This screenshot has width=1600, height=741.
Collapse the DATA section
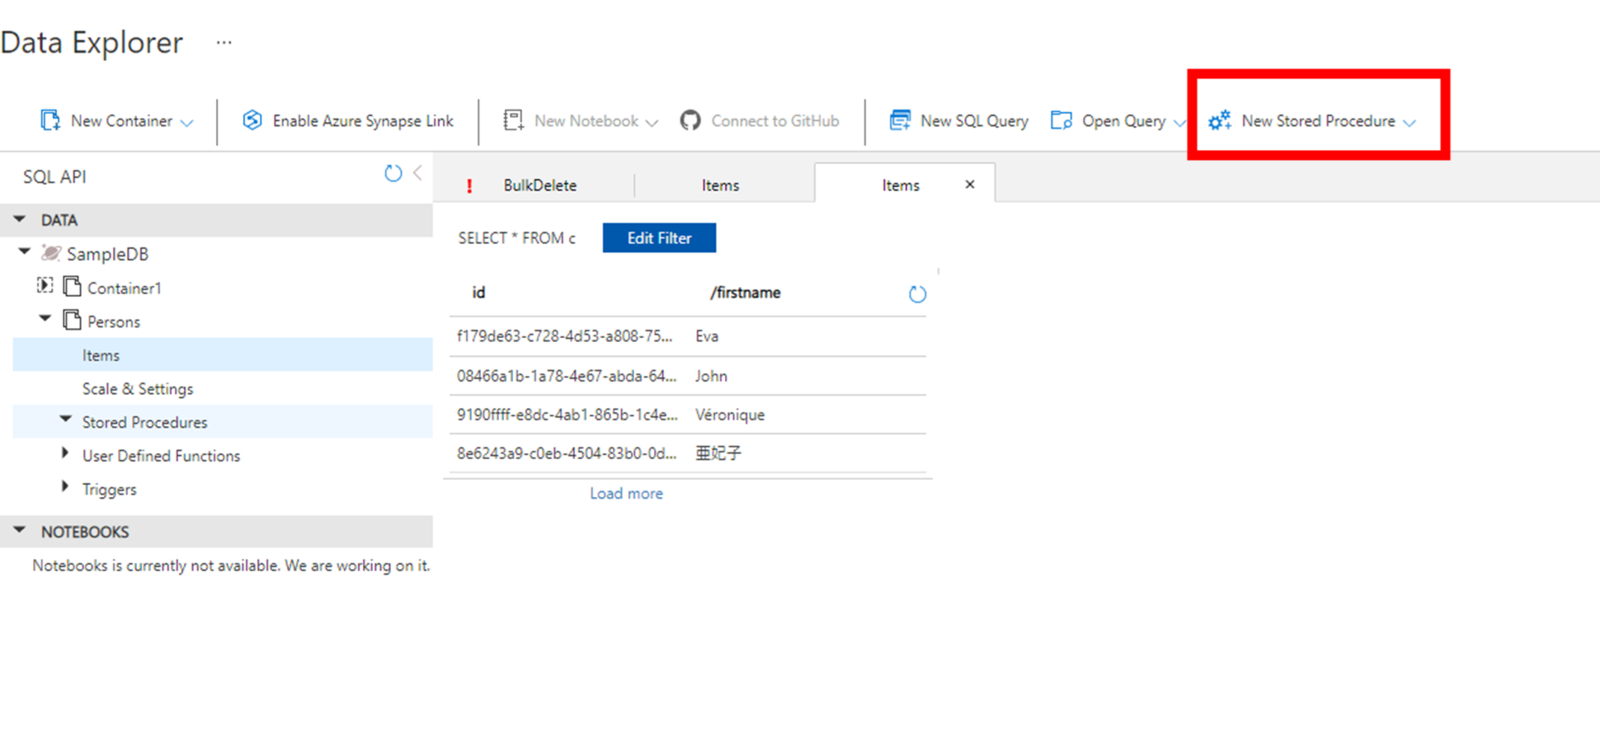click(x=19, y=219)
